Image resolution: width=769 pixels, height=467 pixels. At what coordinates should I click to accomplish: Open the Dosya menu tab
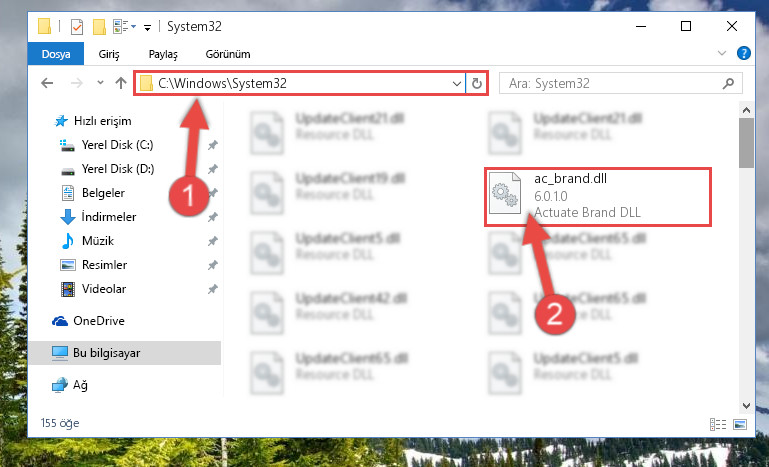pyautogui.click(x=56, y=54)
